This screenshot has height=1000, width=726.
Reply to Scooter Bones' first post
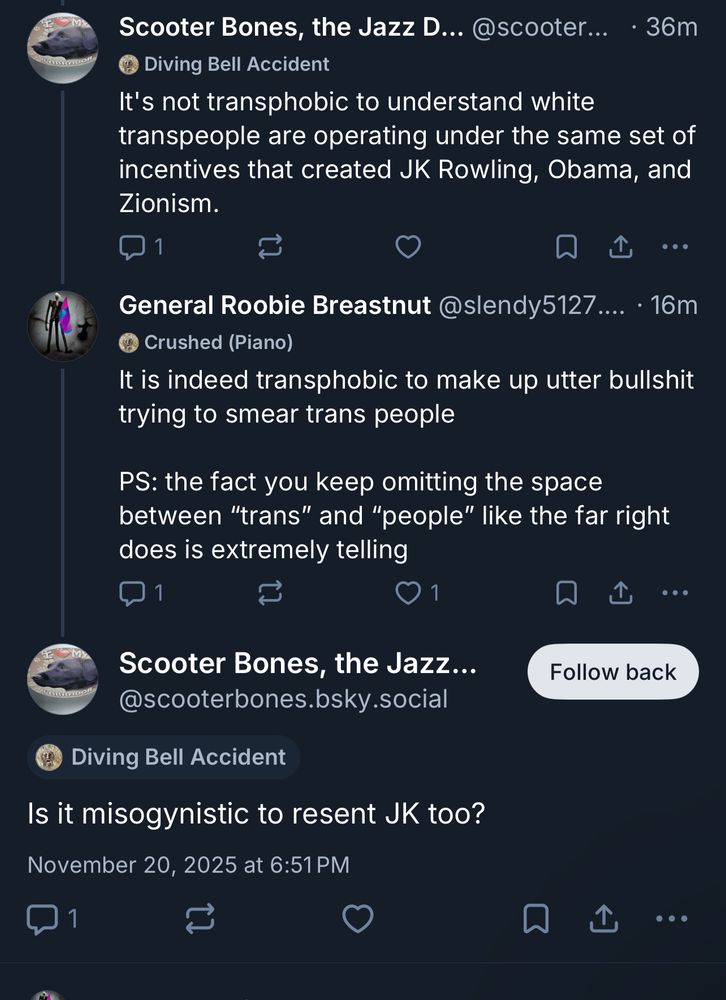point(133,247)
